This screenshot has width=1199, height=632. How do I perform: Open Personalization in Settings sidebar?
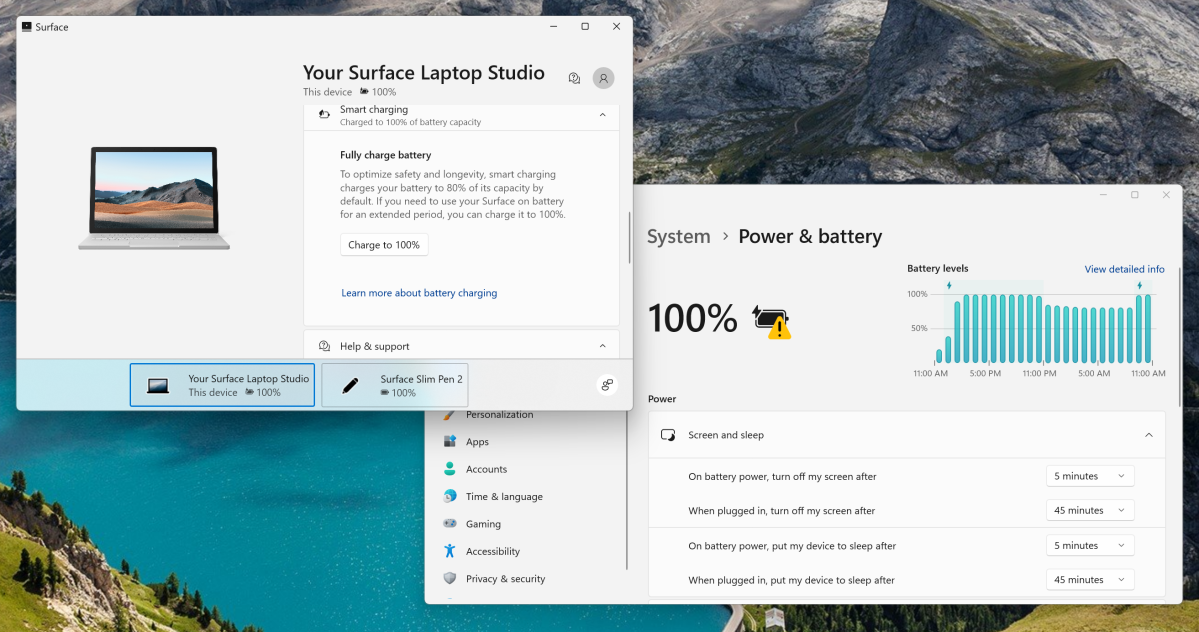coord(499,414)
